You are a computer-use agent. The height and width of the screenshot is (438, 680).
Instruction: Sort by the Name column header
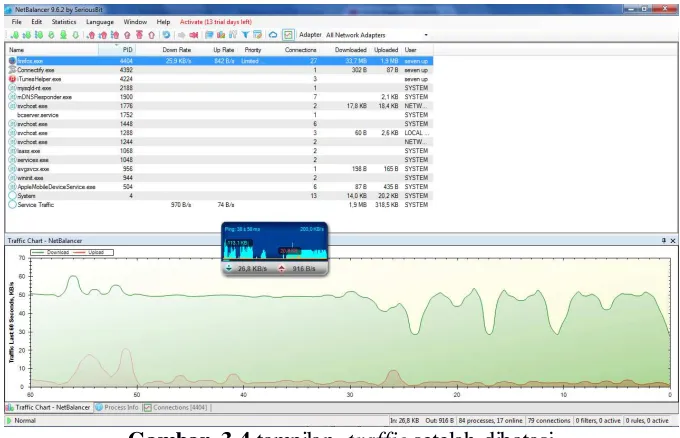click(x=52, y=50)
